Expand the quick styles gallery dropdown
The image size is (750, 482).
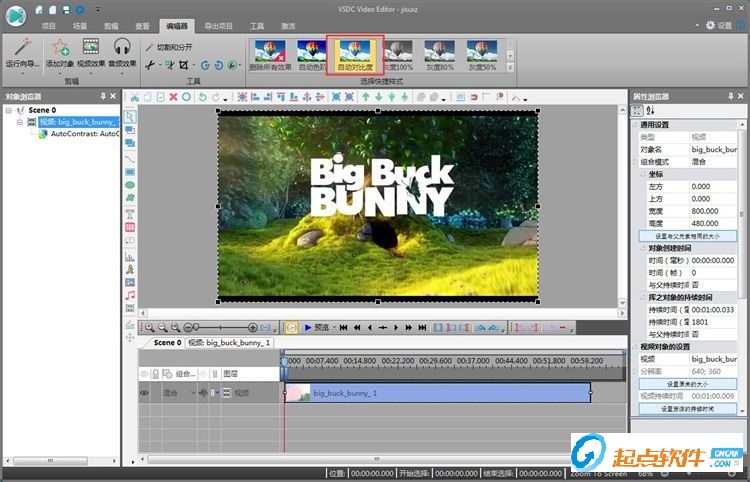pos(510,68)
